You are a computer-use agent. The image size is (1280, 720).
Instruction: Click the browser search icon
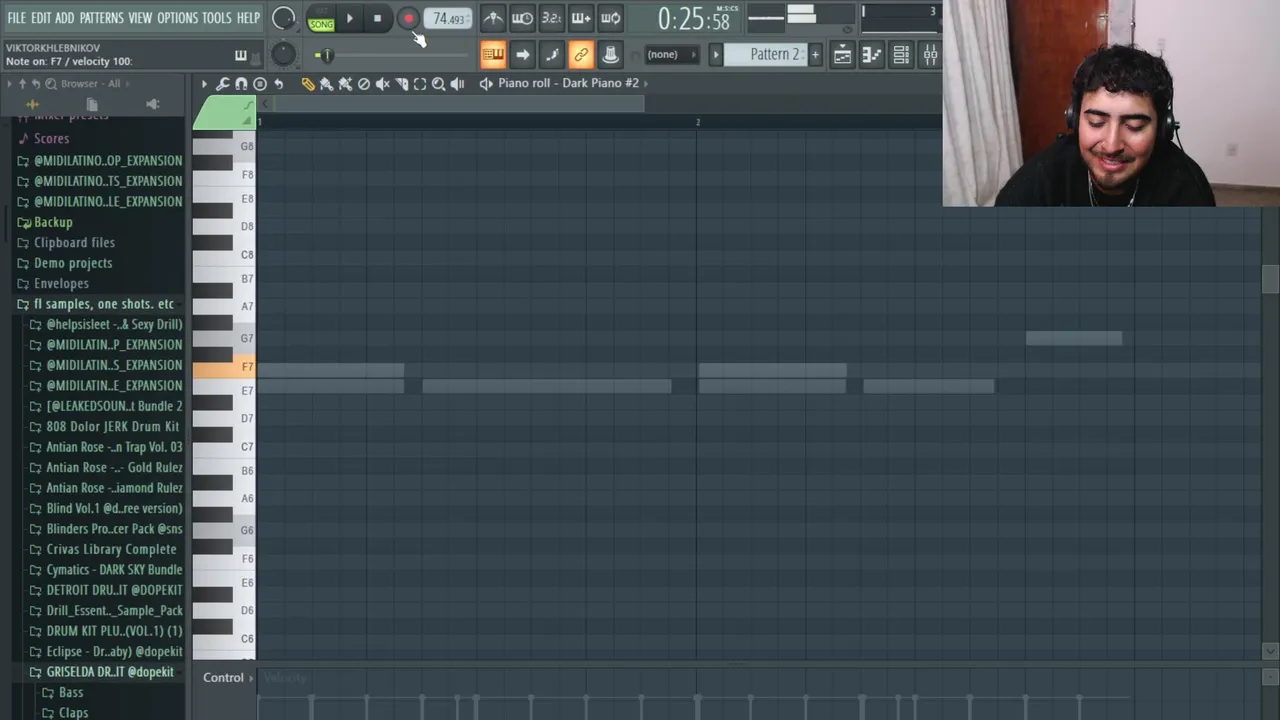click(51, 84)
